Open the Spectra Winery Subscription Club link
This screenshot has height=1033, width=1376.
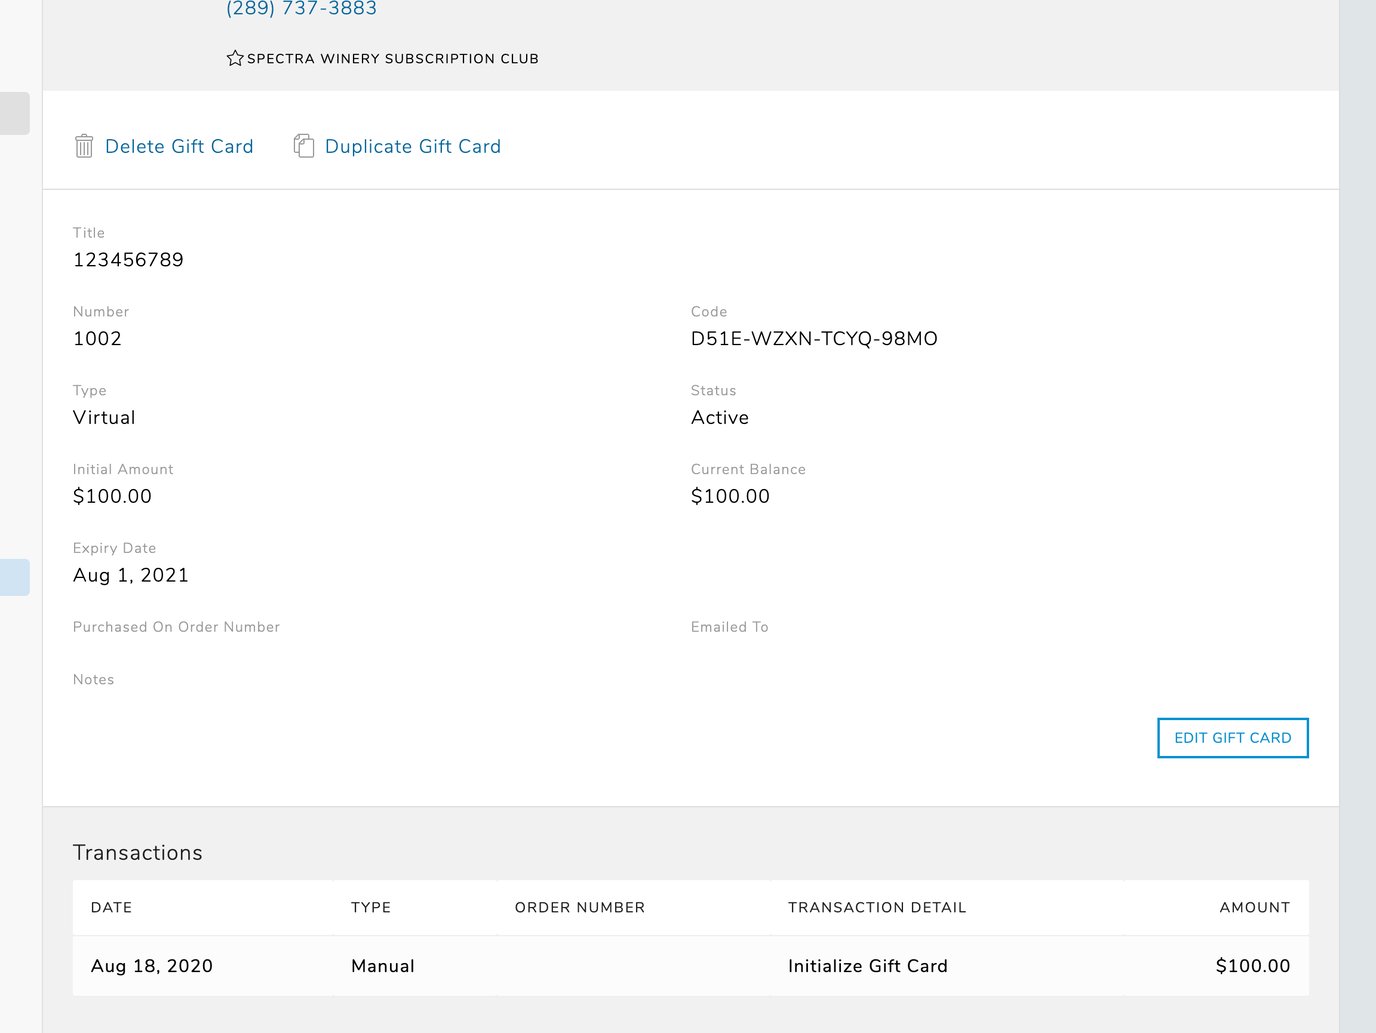[x=392, y=58]
